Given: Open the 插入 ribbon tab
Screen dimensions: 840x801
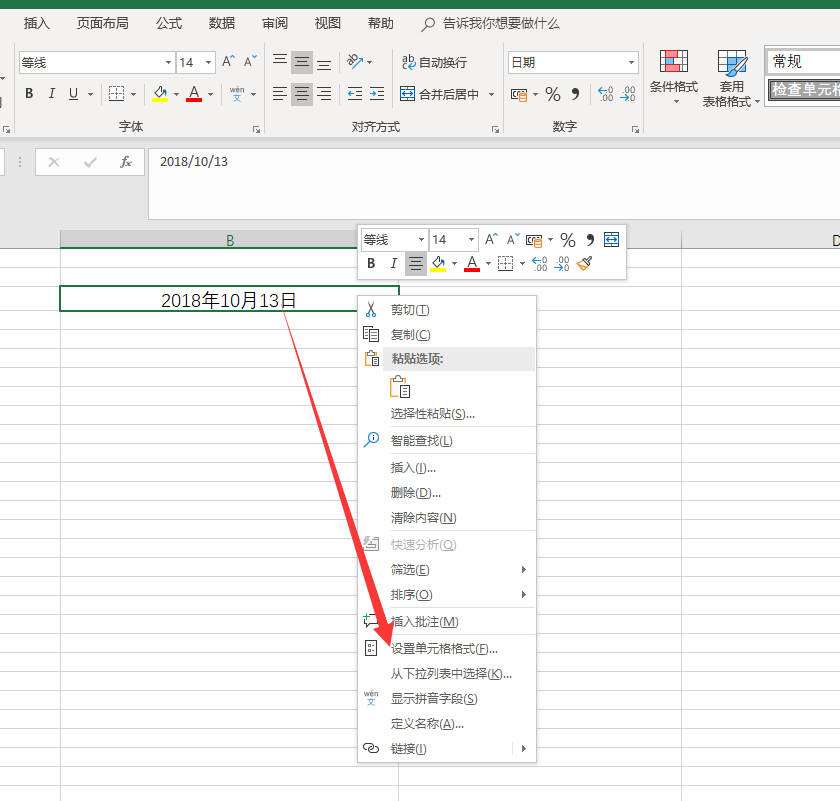Looking at the screenshot, I should point(36,24).
